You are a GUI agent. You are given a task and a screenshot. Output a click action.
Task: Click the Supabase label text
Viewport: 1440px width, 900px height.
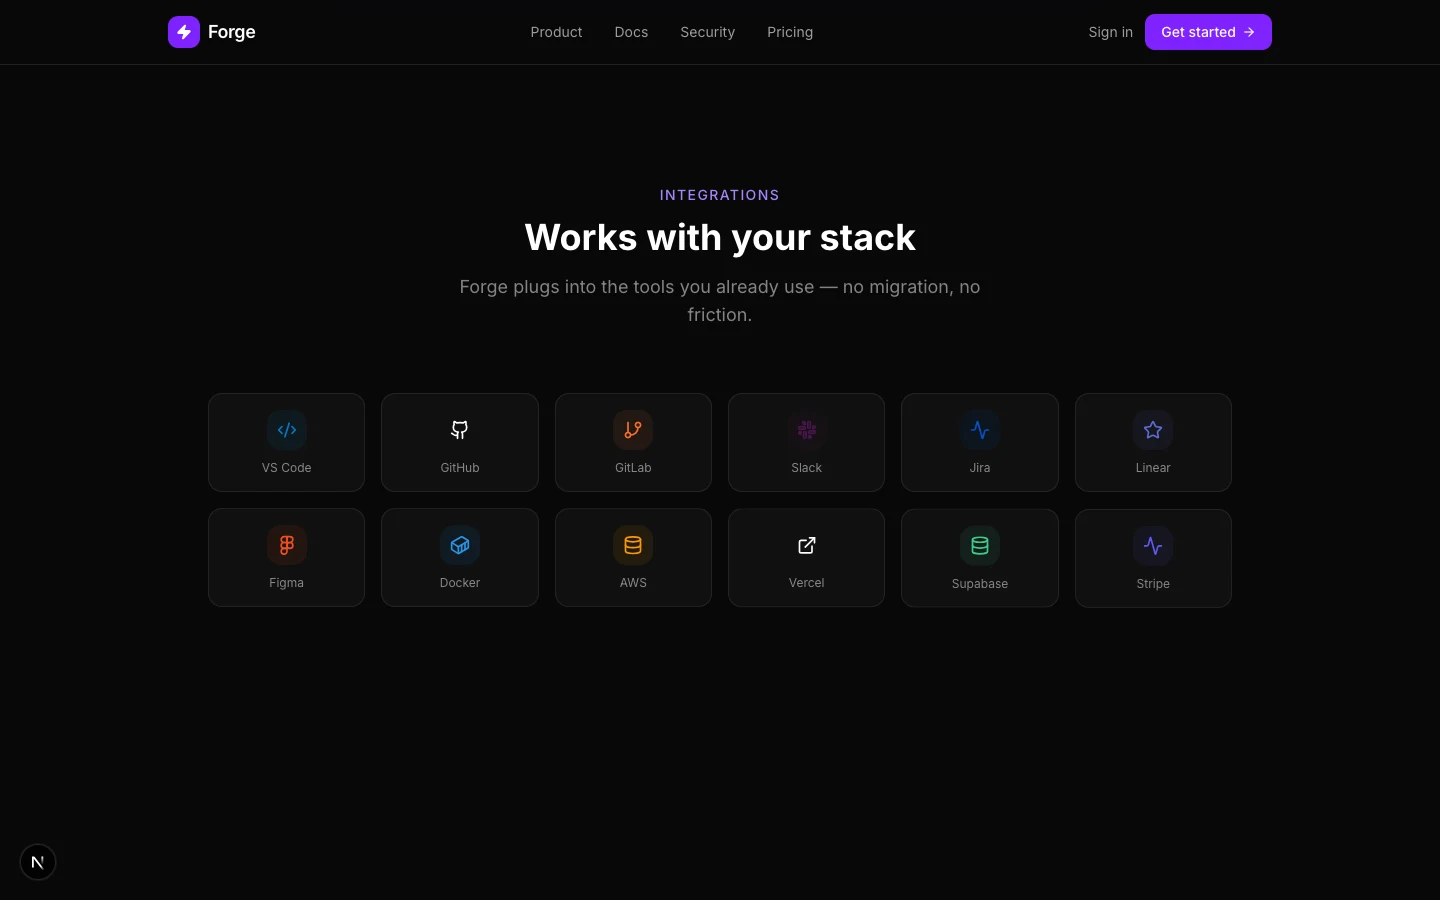coord(980,584)
